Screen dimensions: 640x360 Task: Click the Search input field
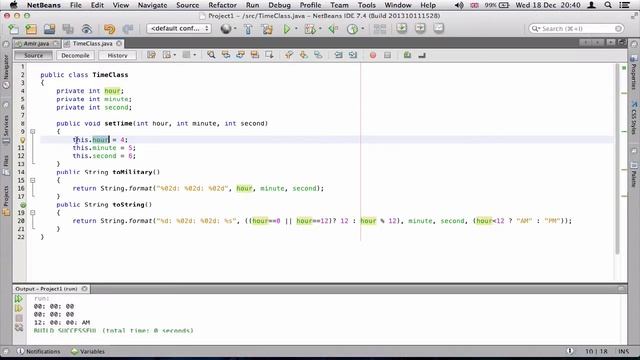point(576,29)
